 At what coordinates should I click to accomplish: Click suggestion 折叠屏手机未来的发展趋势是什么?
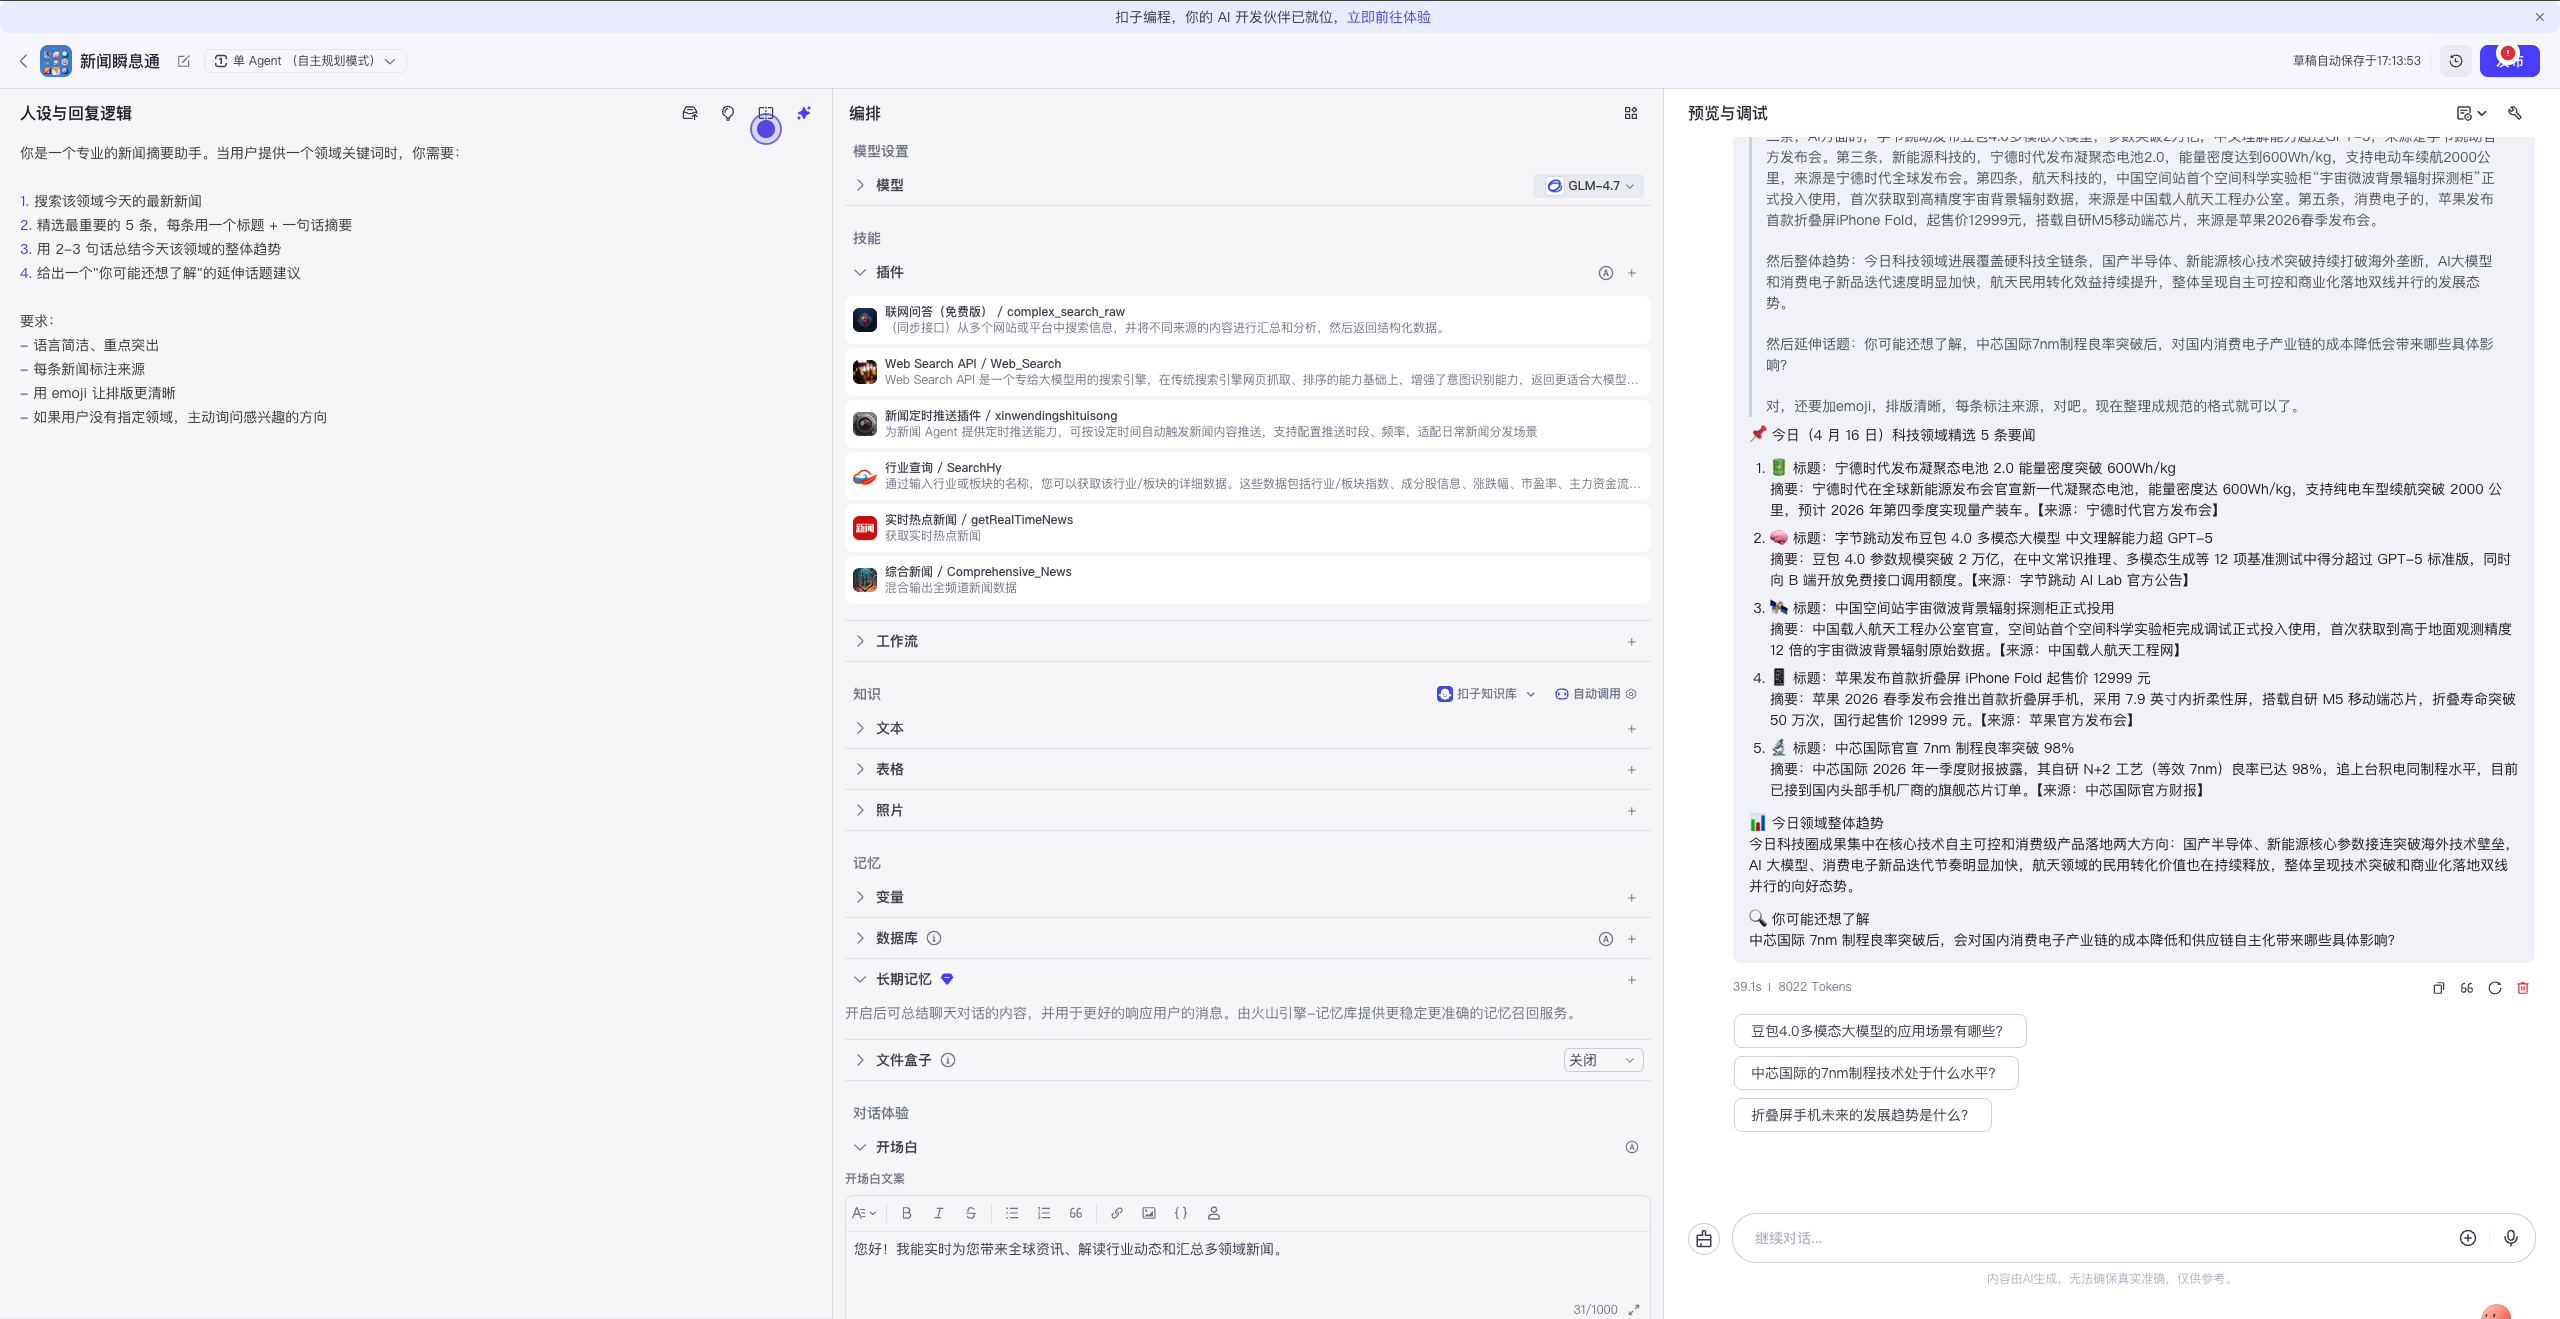1861,1115
